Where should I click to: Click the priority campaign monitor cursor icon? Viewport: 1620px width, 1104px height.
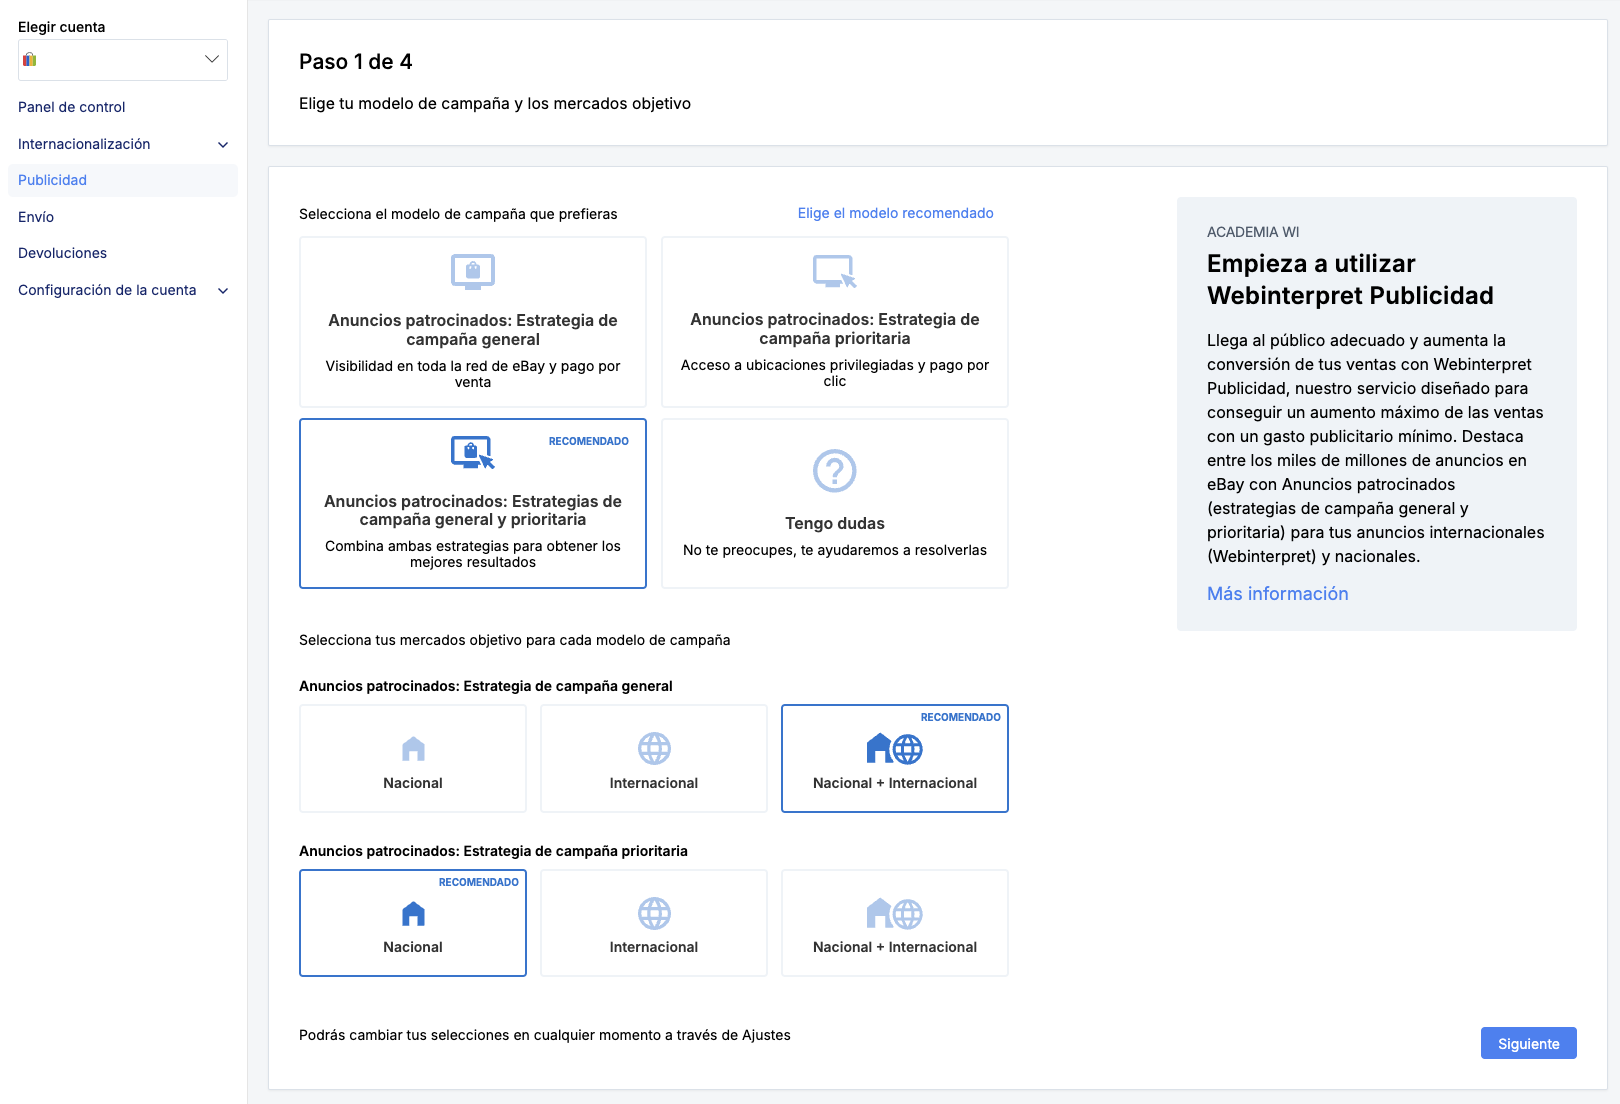click(x=834, y=271)
